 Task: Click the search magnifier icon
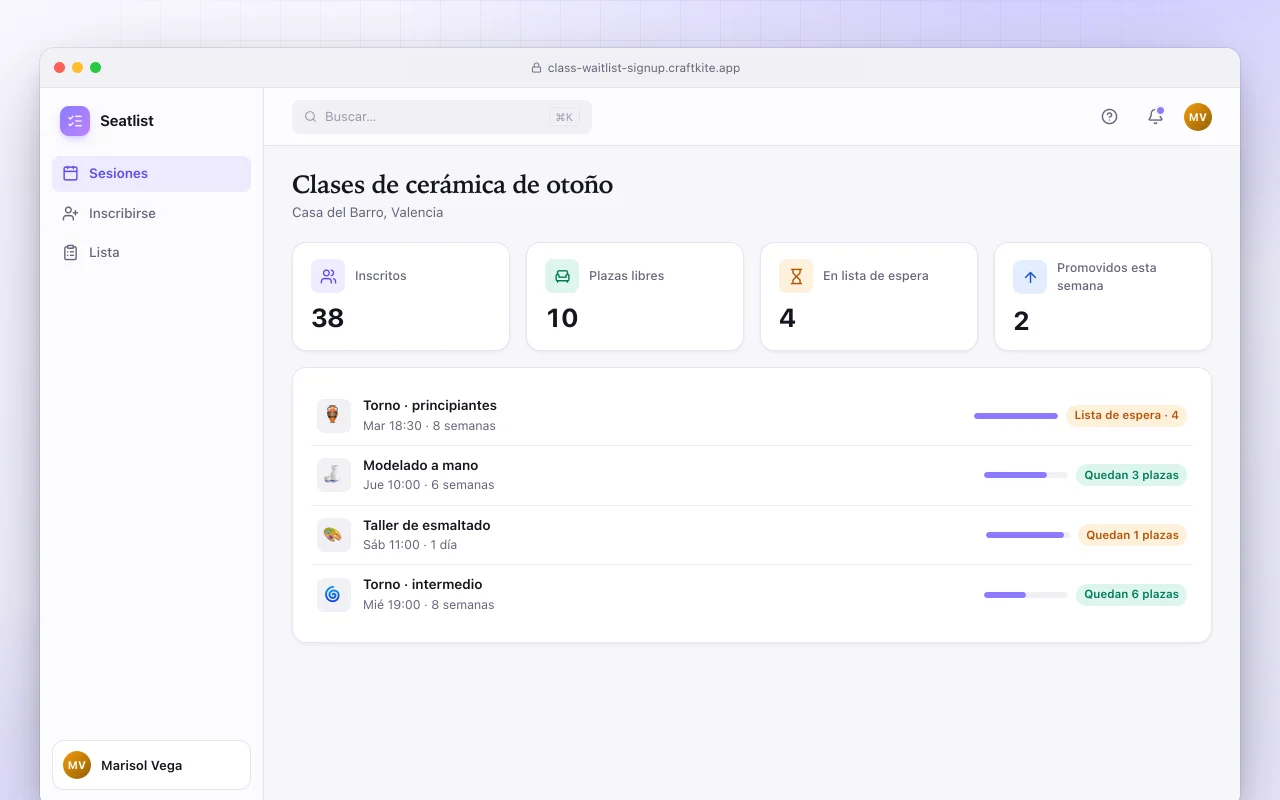tap(311, 117)
